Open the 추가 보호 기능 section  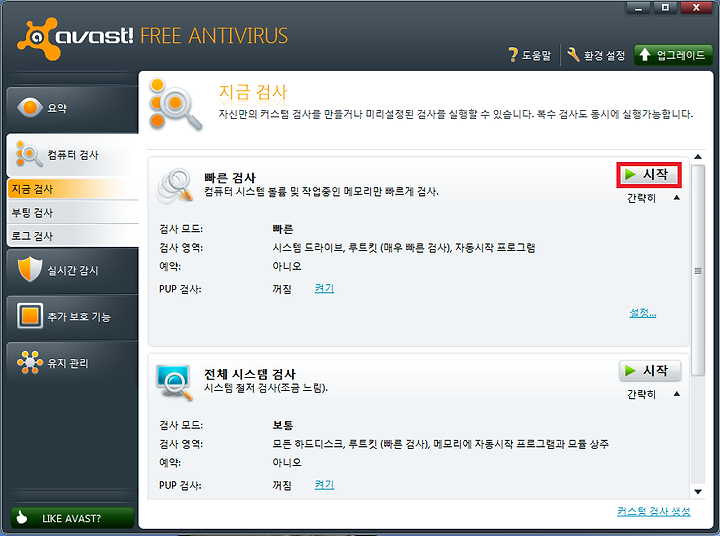[x=73, y=316]
